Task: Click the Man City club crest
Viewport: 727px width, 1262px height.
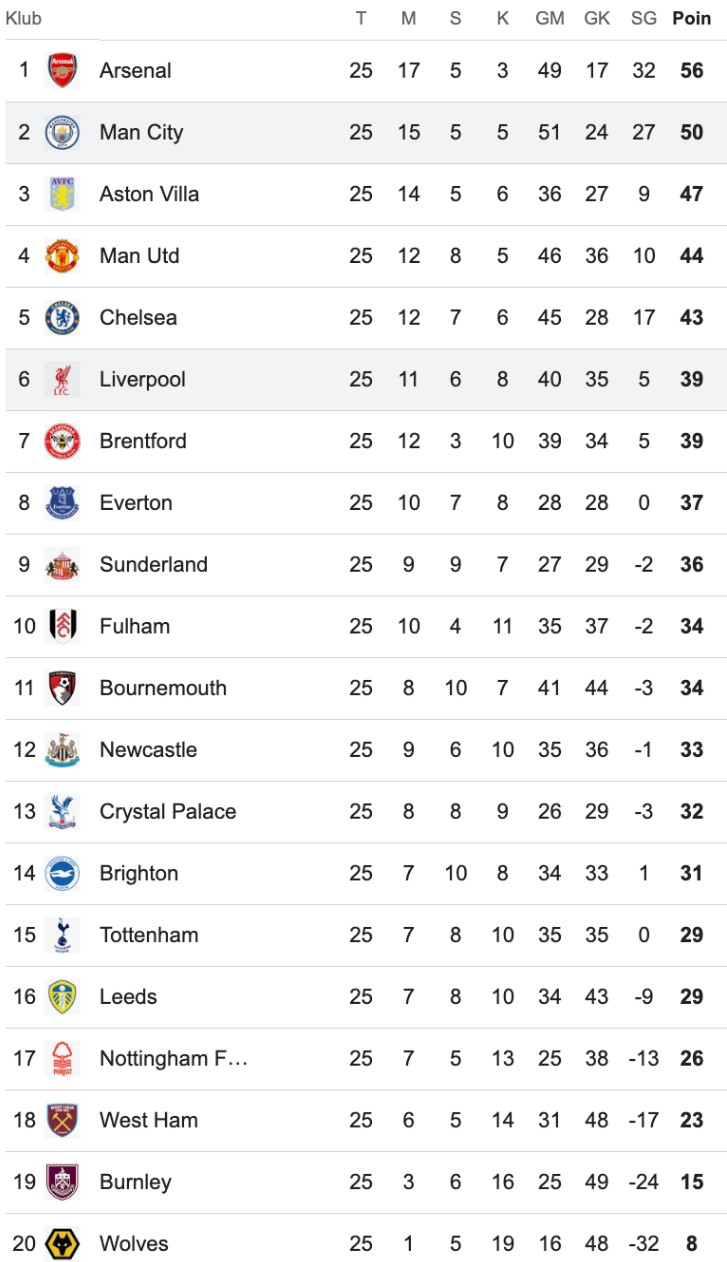Action: click(62, 133)
